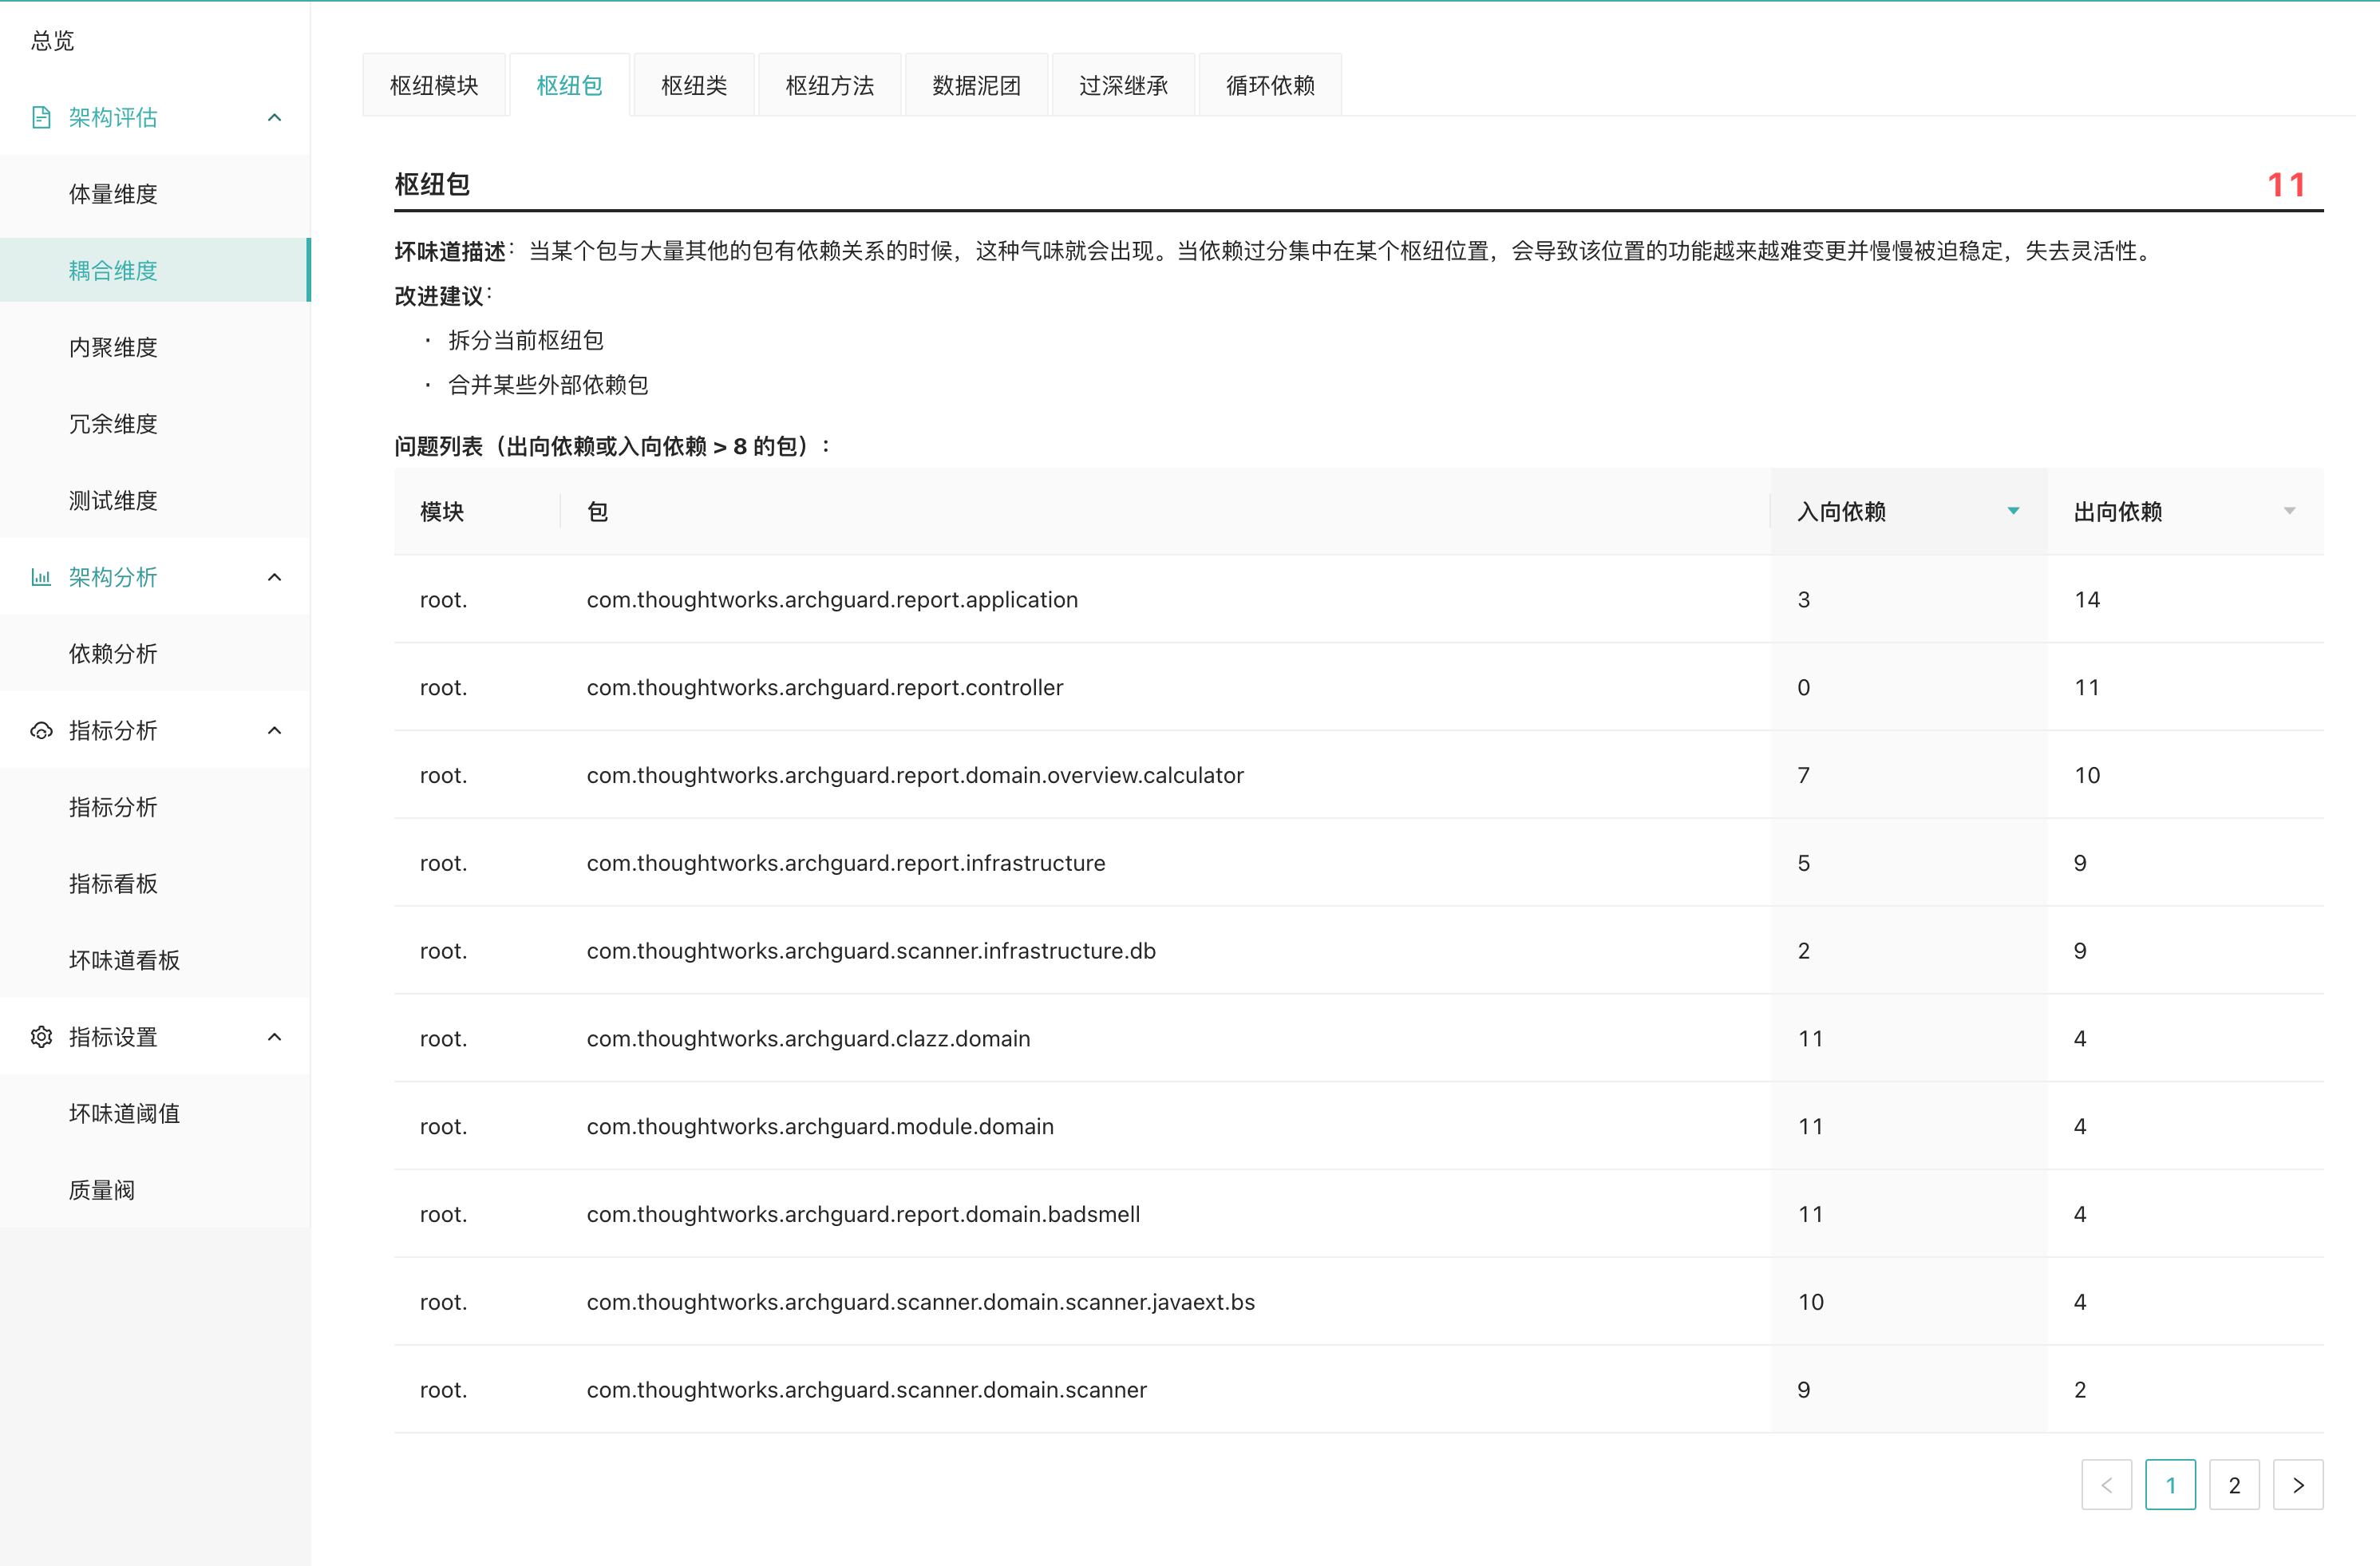
Task: Collapse the 指标设置 submenu chevron
Action: 274,1037
